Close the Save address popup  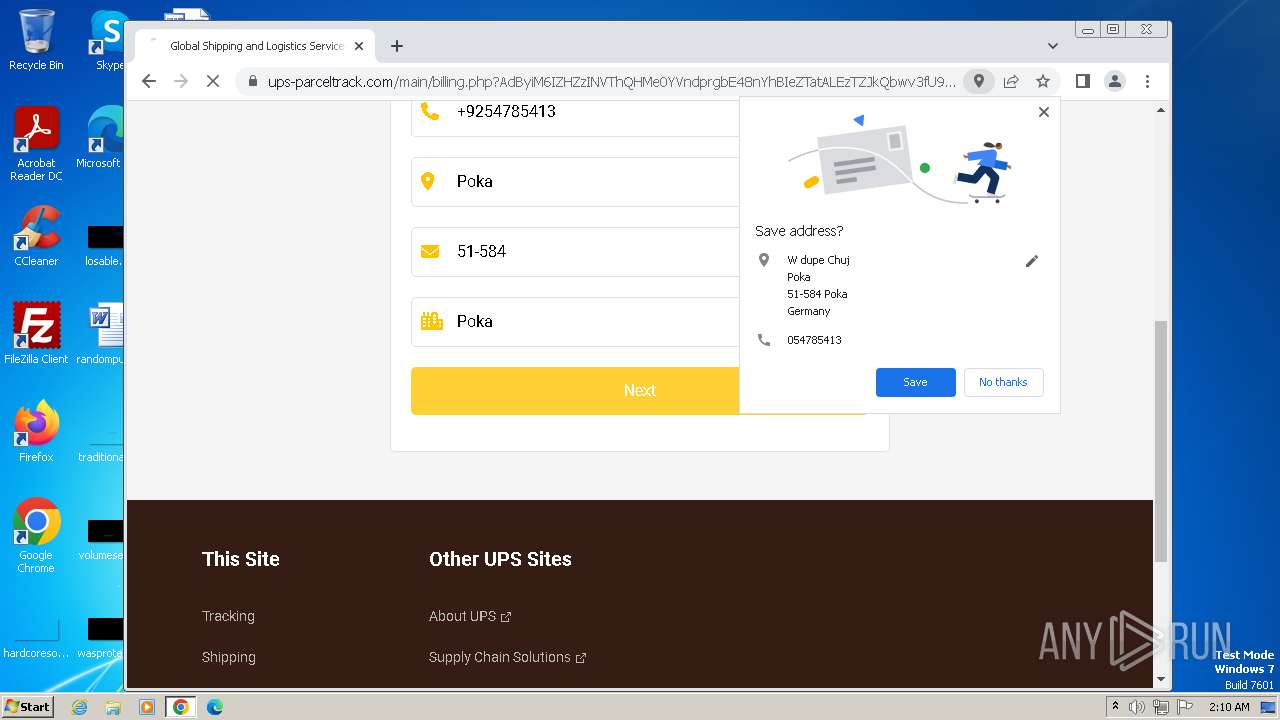[1044, 112]
